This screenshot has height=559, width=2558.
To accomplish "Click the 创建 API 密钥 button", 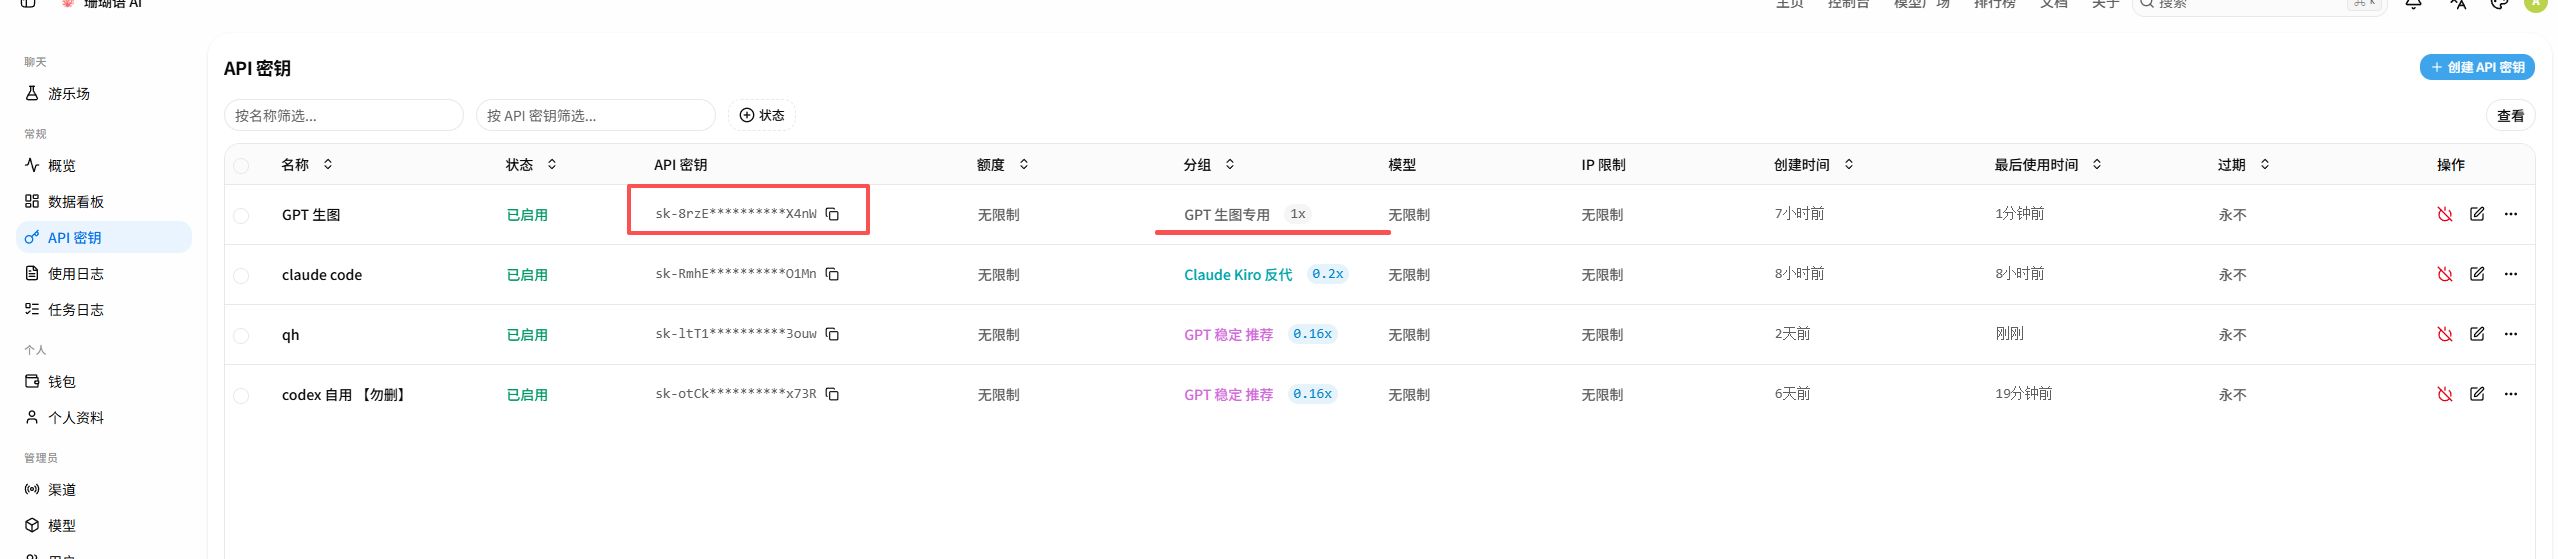I will pos(2477,67).
